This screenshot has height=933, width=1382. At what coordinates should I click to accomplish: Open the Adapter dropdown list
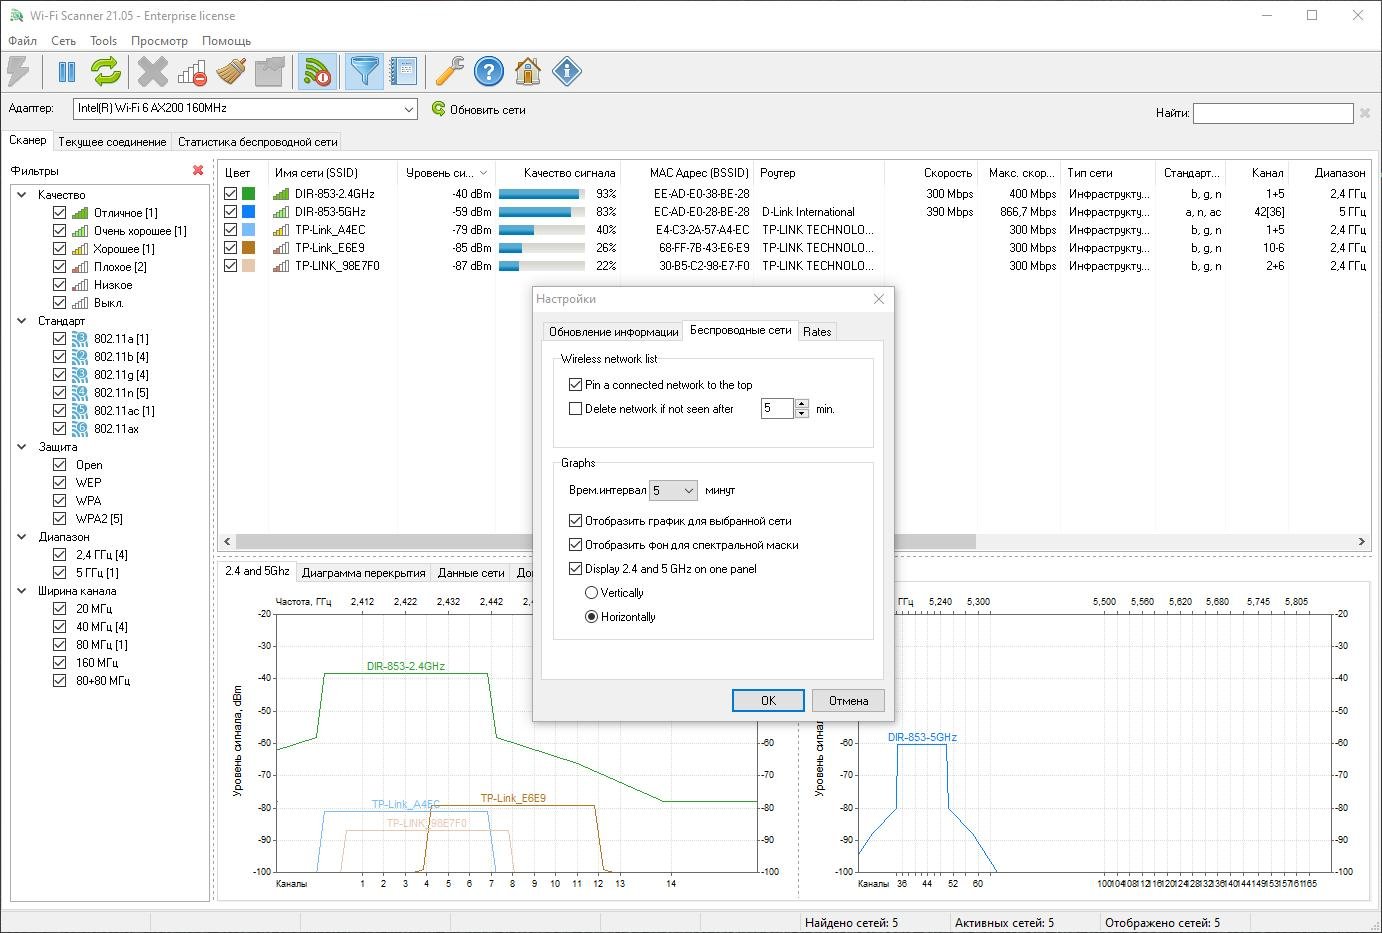[408, 109]
